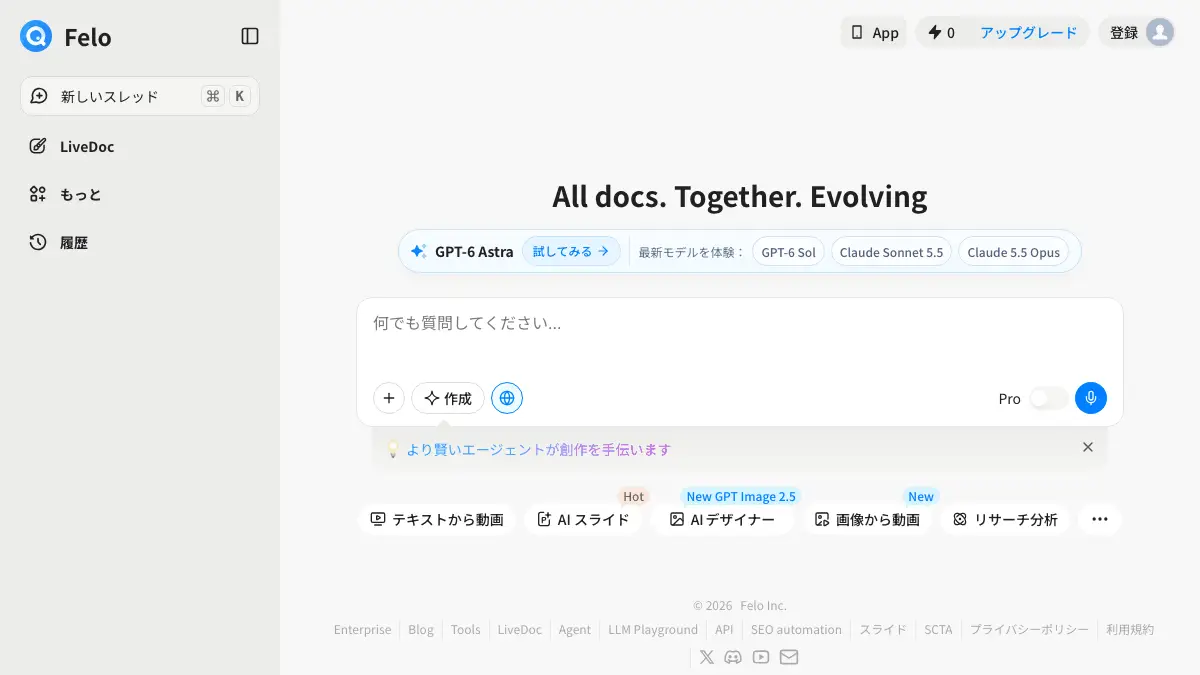Viewport: 1200px width, 675px height.
Task: Click the 登録 sign-up button
Action: point(1124,32)
